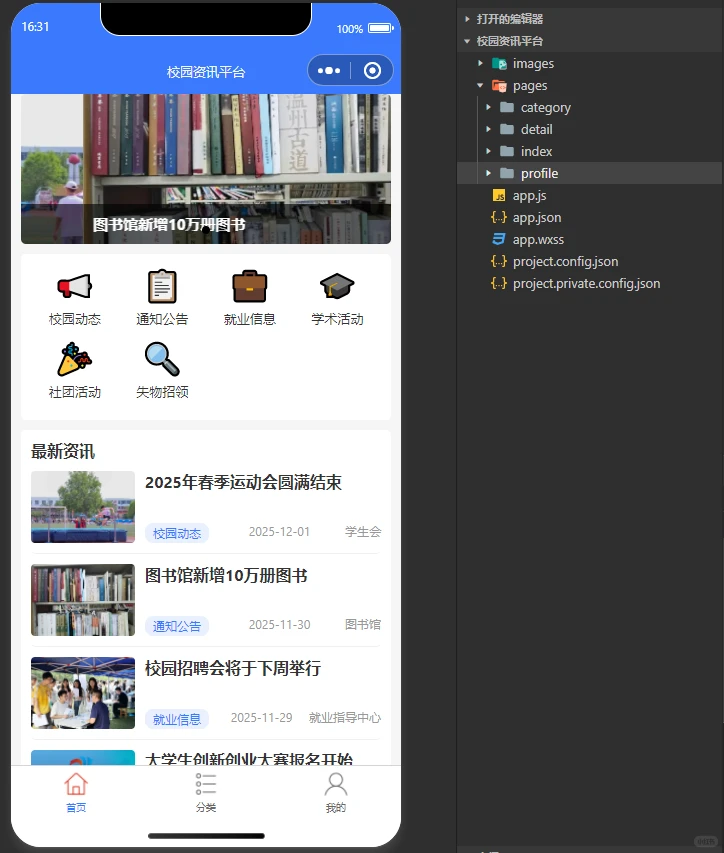Click the 通知公告 tag on library article
Screen dimensions: 724x853
(x=177, y=626)
